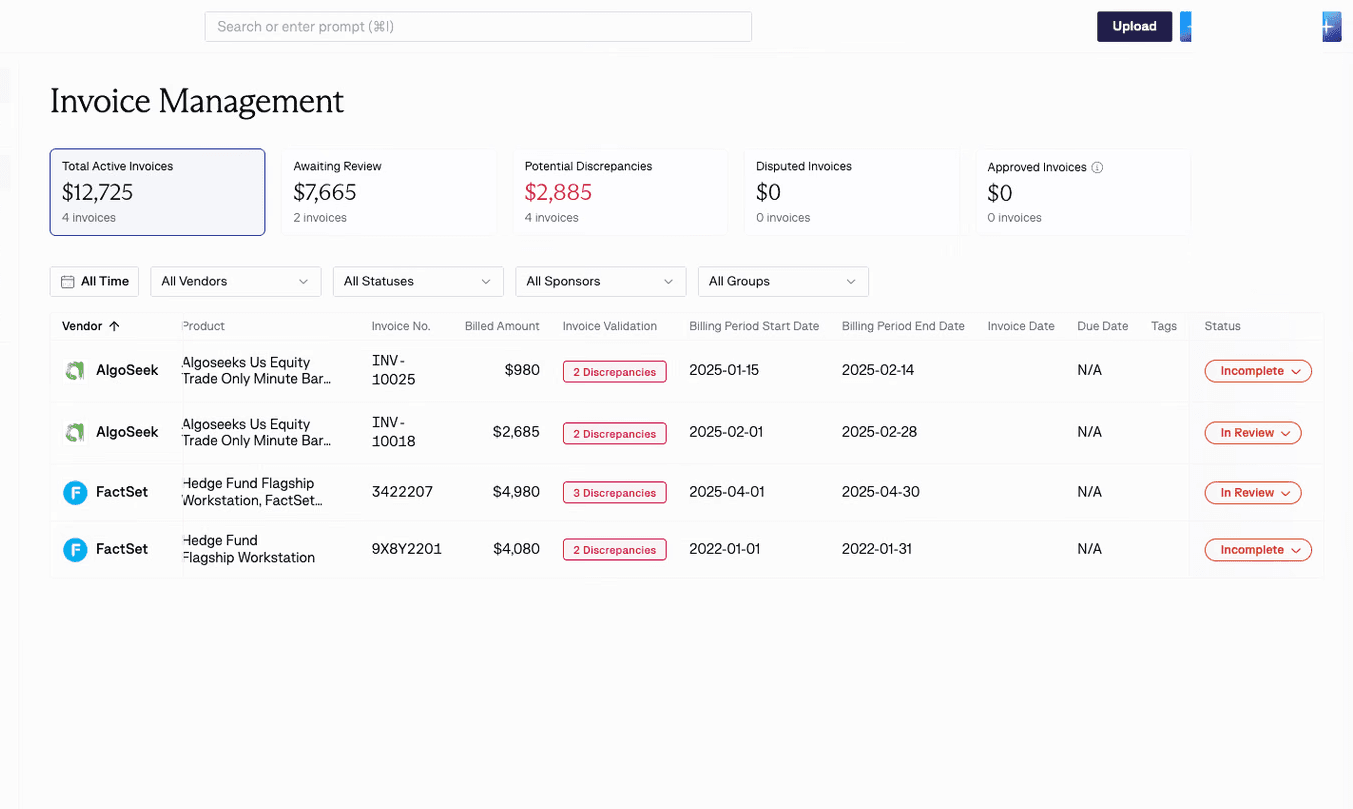Click the FactSet logo in the 9X8Y2201 row
This screenshot has width=1353, height=809.
75,549
